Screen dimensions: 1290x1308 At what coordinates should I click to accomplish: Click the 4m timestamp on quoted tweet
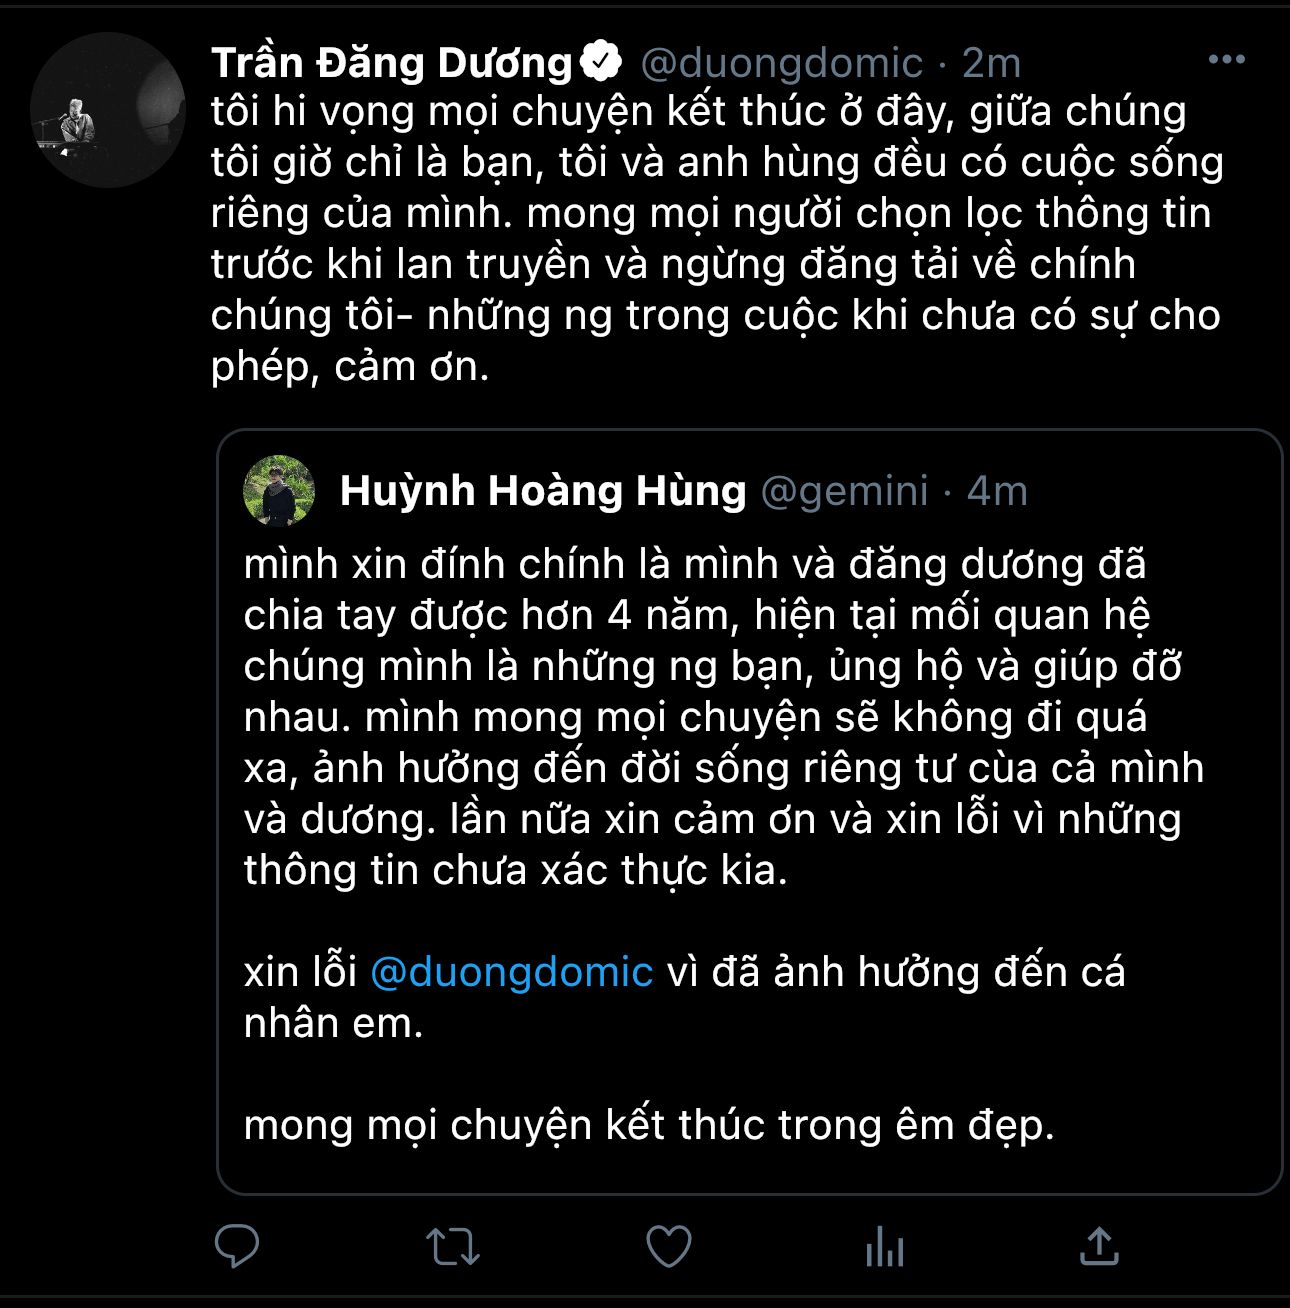[x=997, y=491]
